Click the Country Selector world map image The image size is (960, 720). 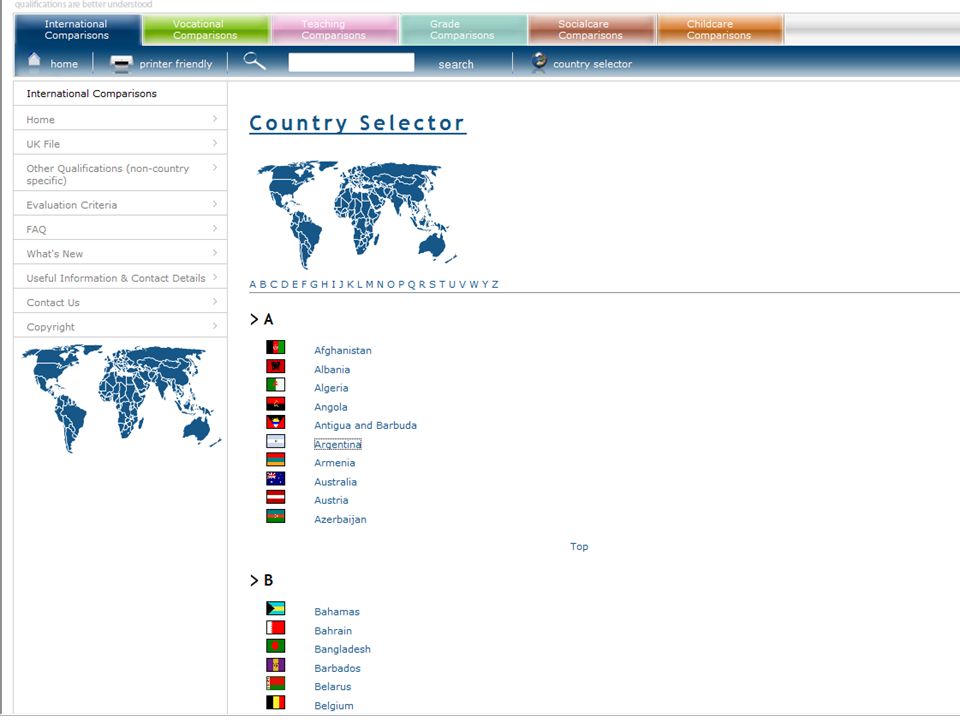click(356, 214)
